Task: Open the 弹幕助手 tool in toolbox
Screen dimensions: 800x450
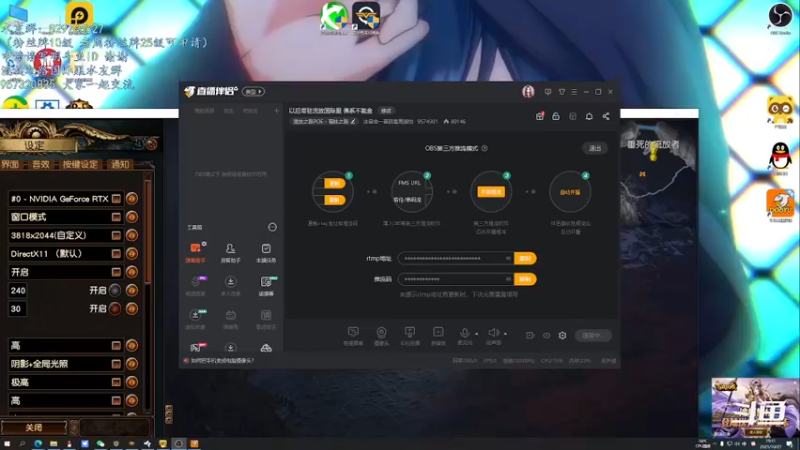Action: pyautogui.click(x=195, y=253)
